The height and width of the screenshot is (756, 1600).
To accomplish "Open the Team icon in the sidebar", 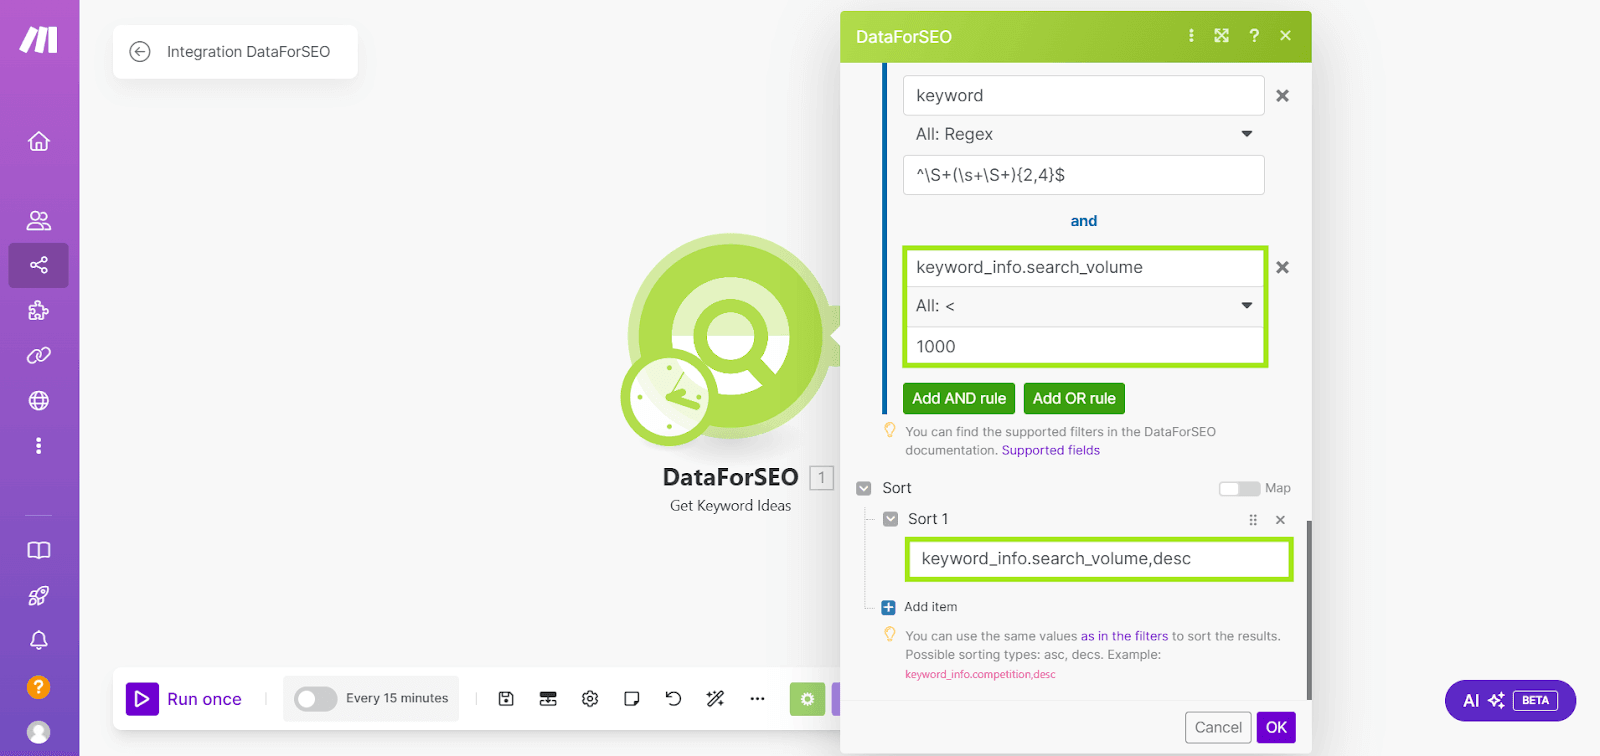I will tap(39, 220).
